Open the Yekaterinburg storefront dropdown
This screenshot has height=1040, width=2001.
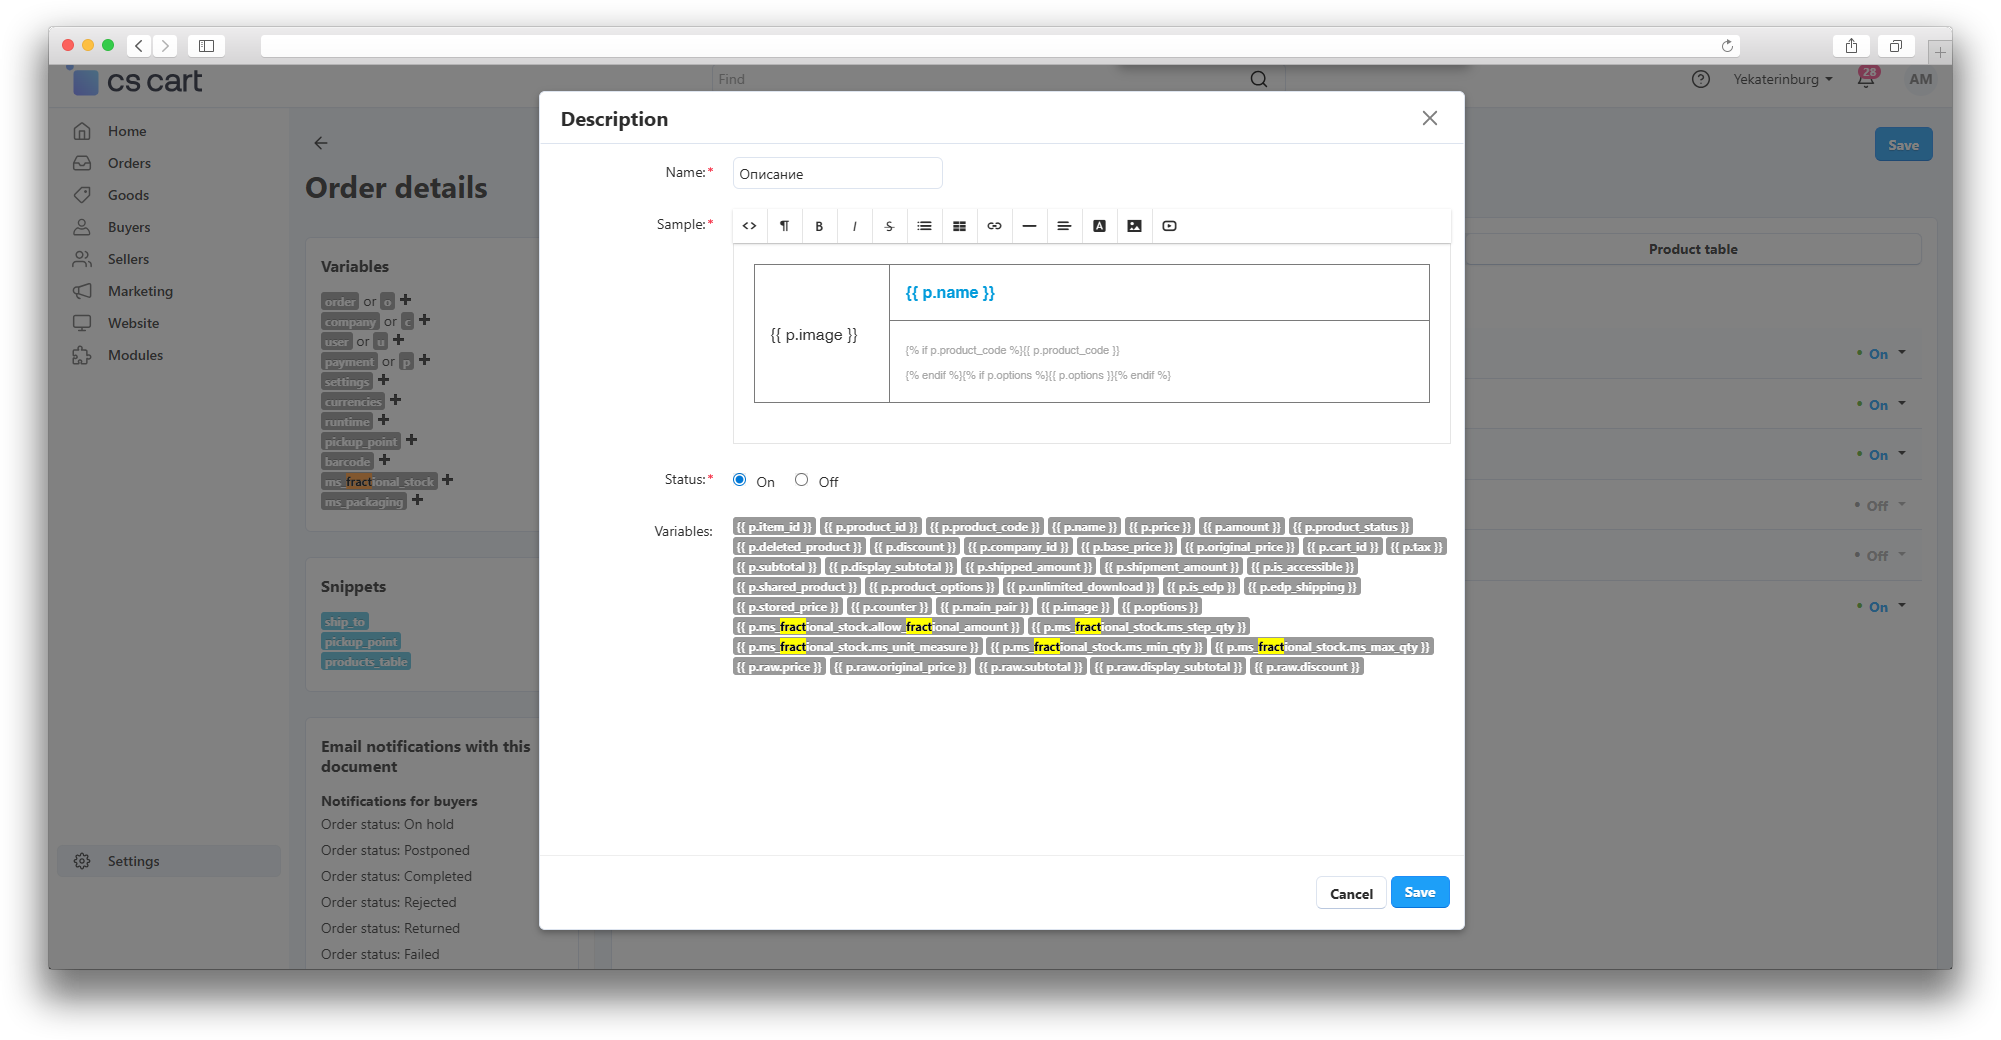click(1782, 79)
